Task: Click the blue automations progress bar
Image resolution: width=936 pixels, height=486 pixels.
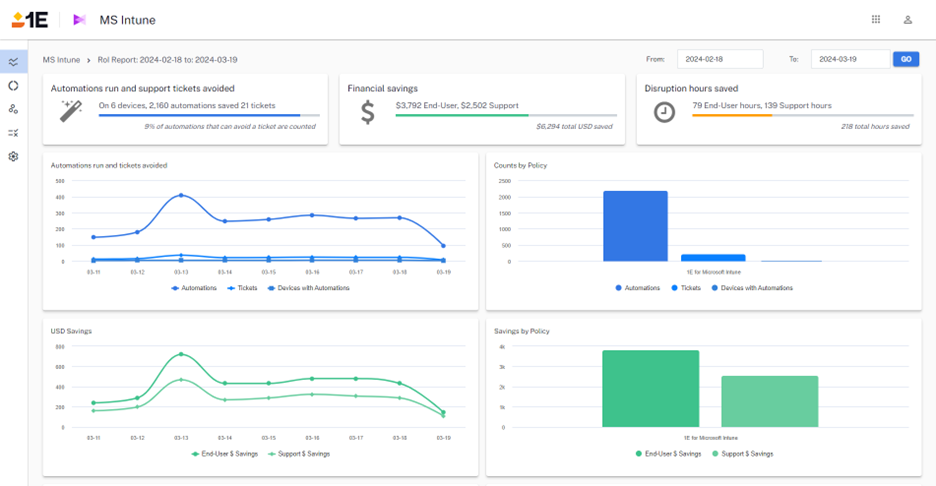Action: point(199,116)
